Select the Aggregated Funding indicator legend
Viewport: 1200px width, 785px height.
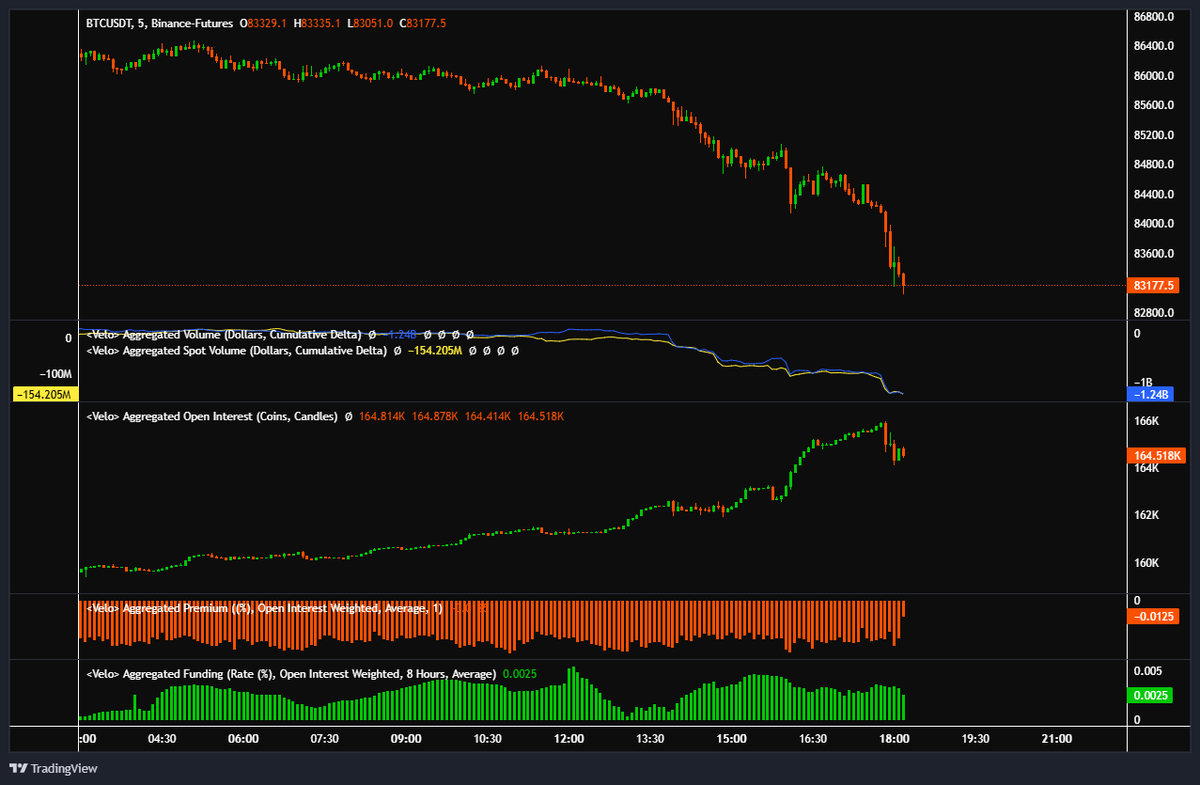tap(291, 674)
